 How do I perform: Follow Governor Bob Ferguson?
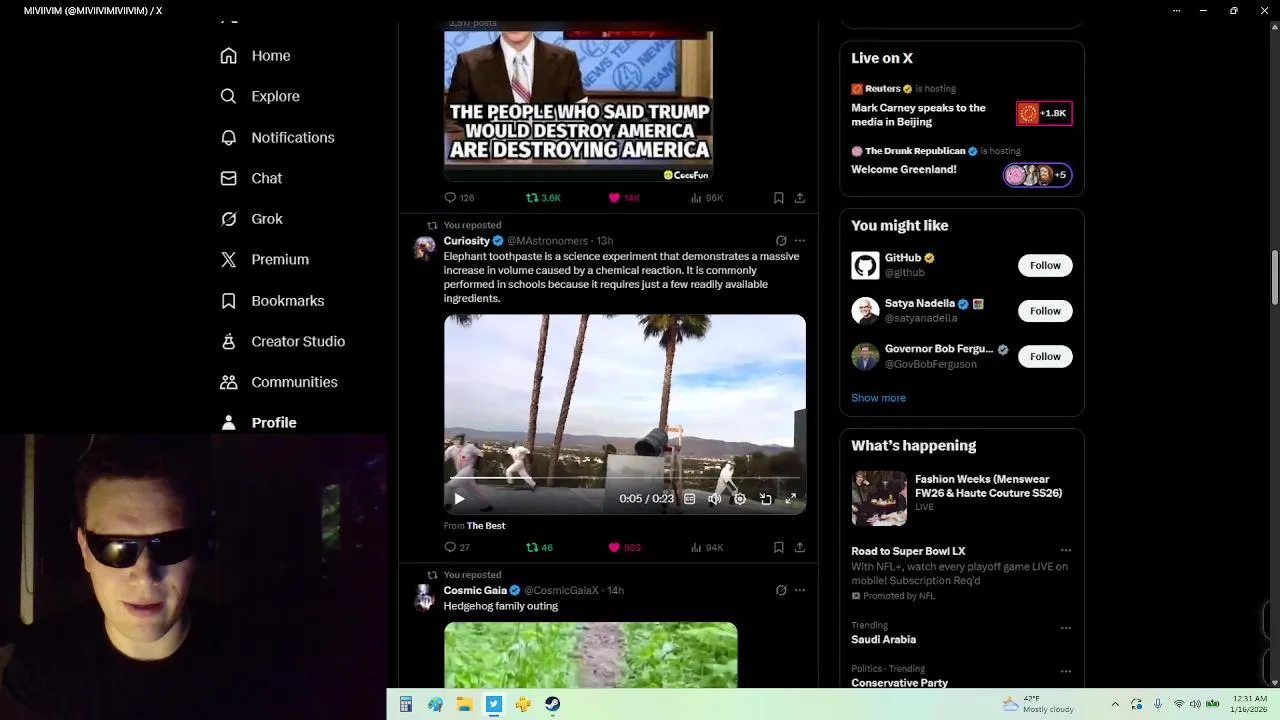[1045, 356]
